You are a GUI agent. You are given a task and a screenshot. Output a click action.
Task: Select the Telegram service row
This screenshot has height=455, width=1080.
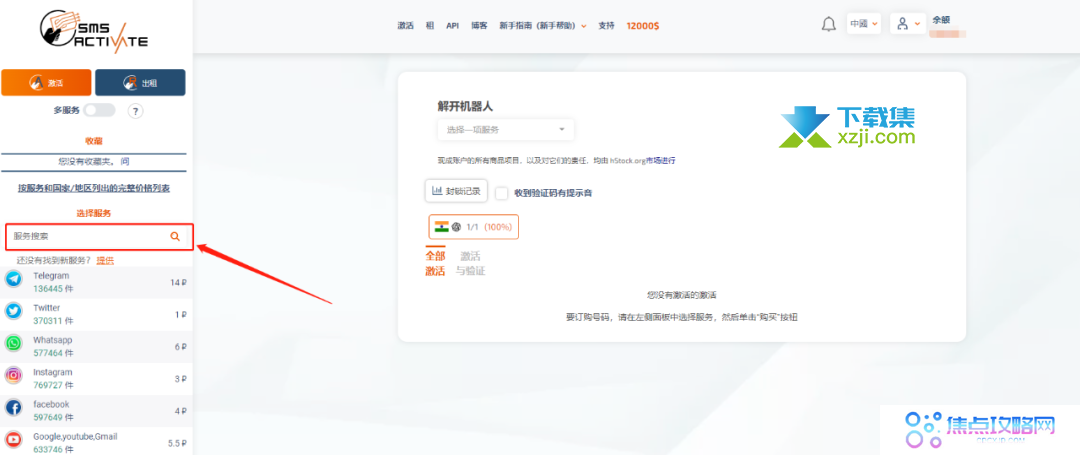(96, 282)
